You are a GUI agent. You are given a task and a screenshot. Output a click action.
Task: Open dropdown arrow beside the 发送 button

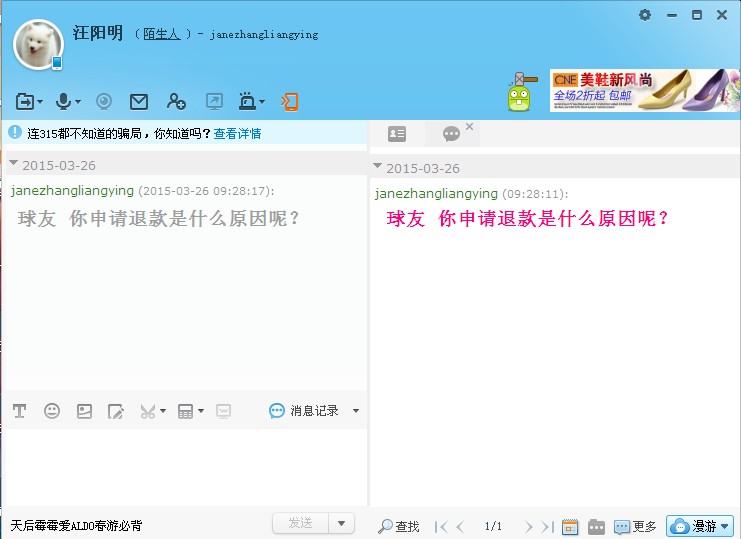pos(343,523)
